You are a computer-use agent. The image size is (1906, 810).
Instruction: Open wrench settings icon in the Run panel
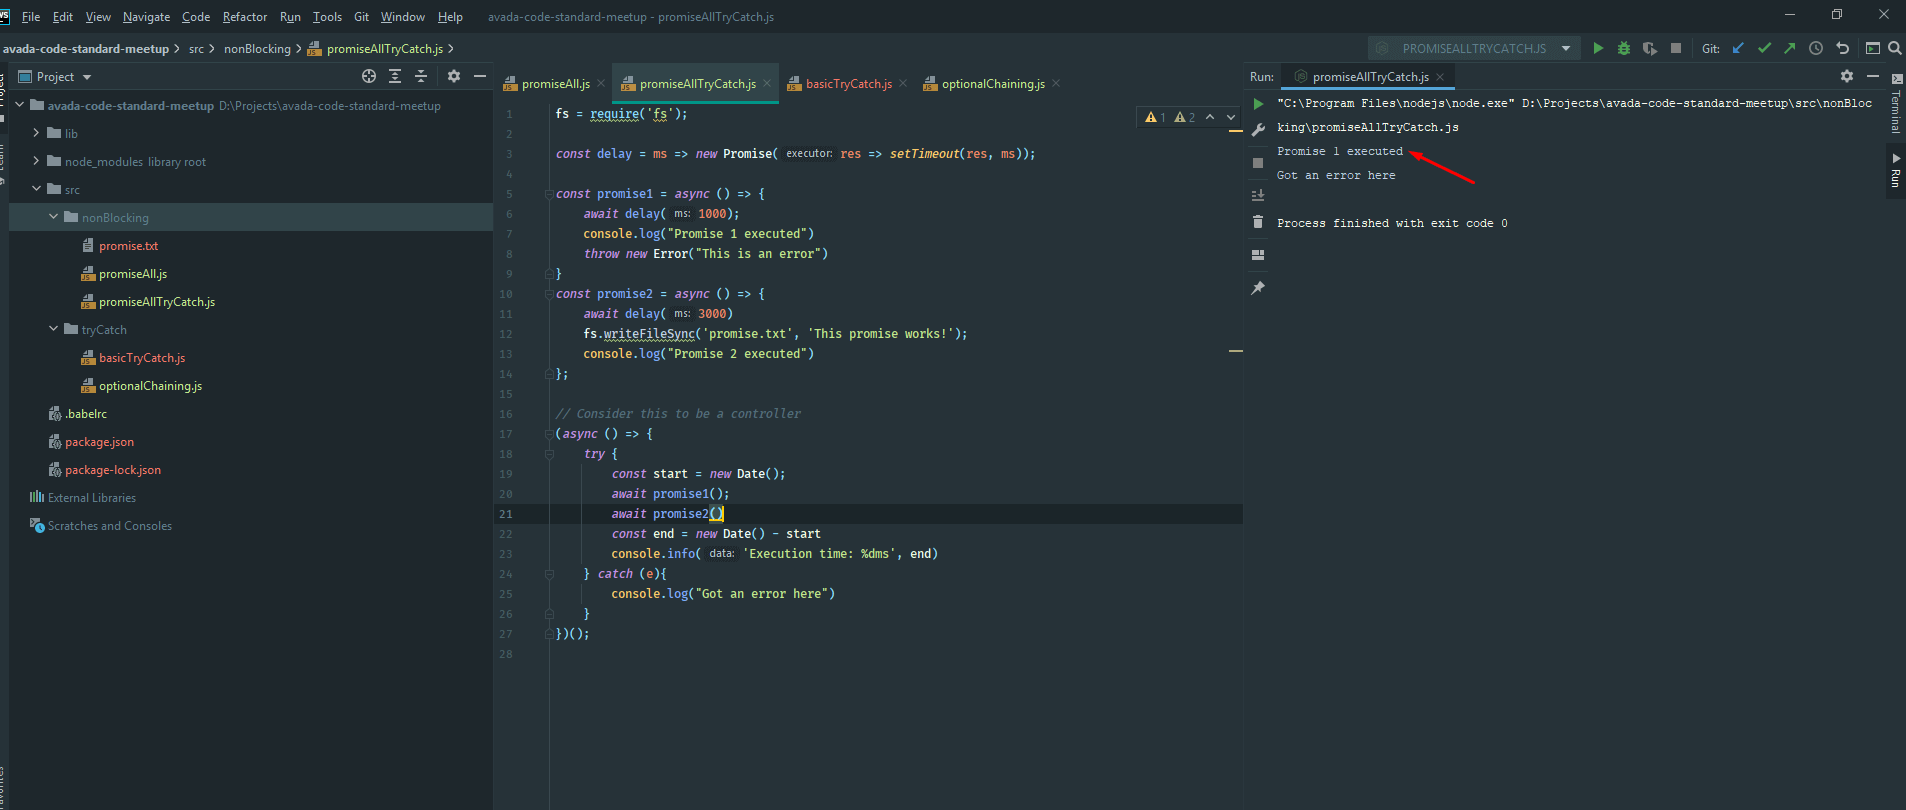(x=1258, y=130)
